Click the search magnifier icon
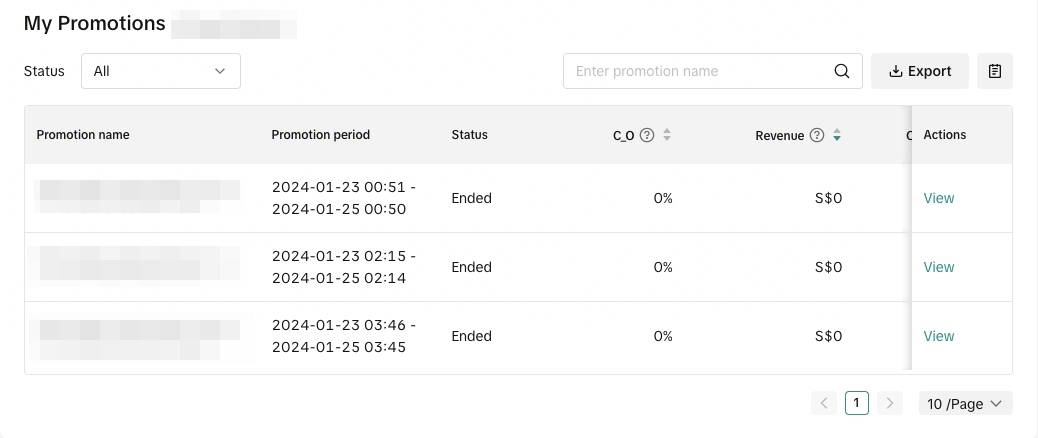Screen dimensions: 1038x438 coord(842,71)
